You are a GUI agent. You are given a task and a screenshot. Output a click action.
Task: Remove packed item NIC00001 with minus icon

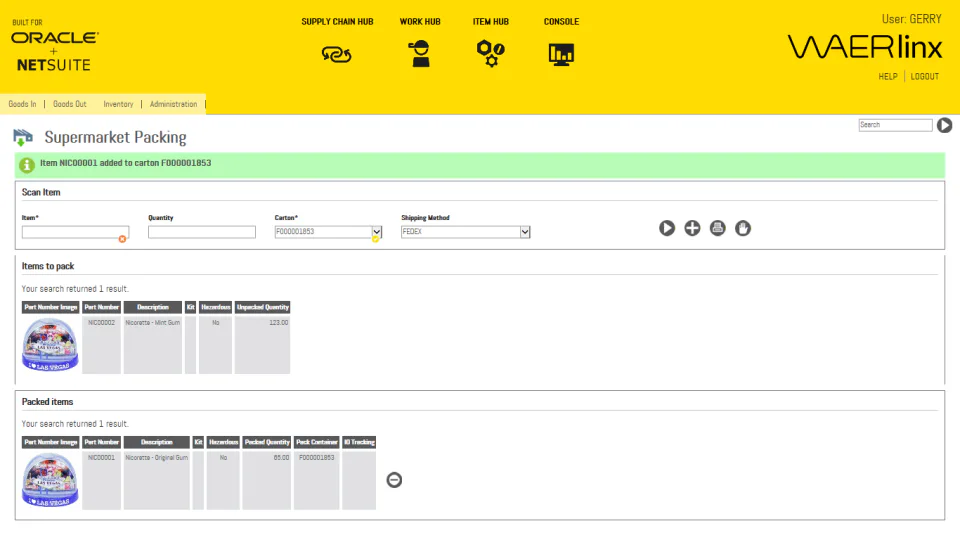[394, 480]
